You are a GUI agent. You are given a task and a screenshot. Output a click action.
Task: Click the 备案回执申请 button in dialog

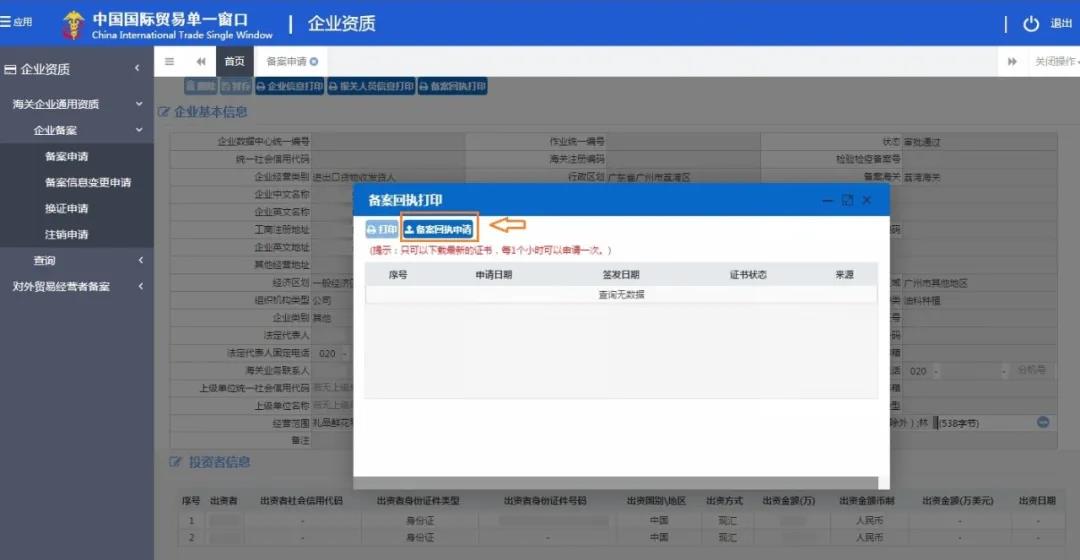click(438, 230)
